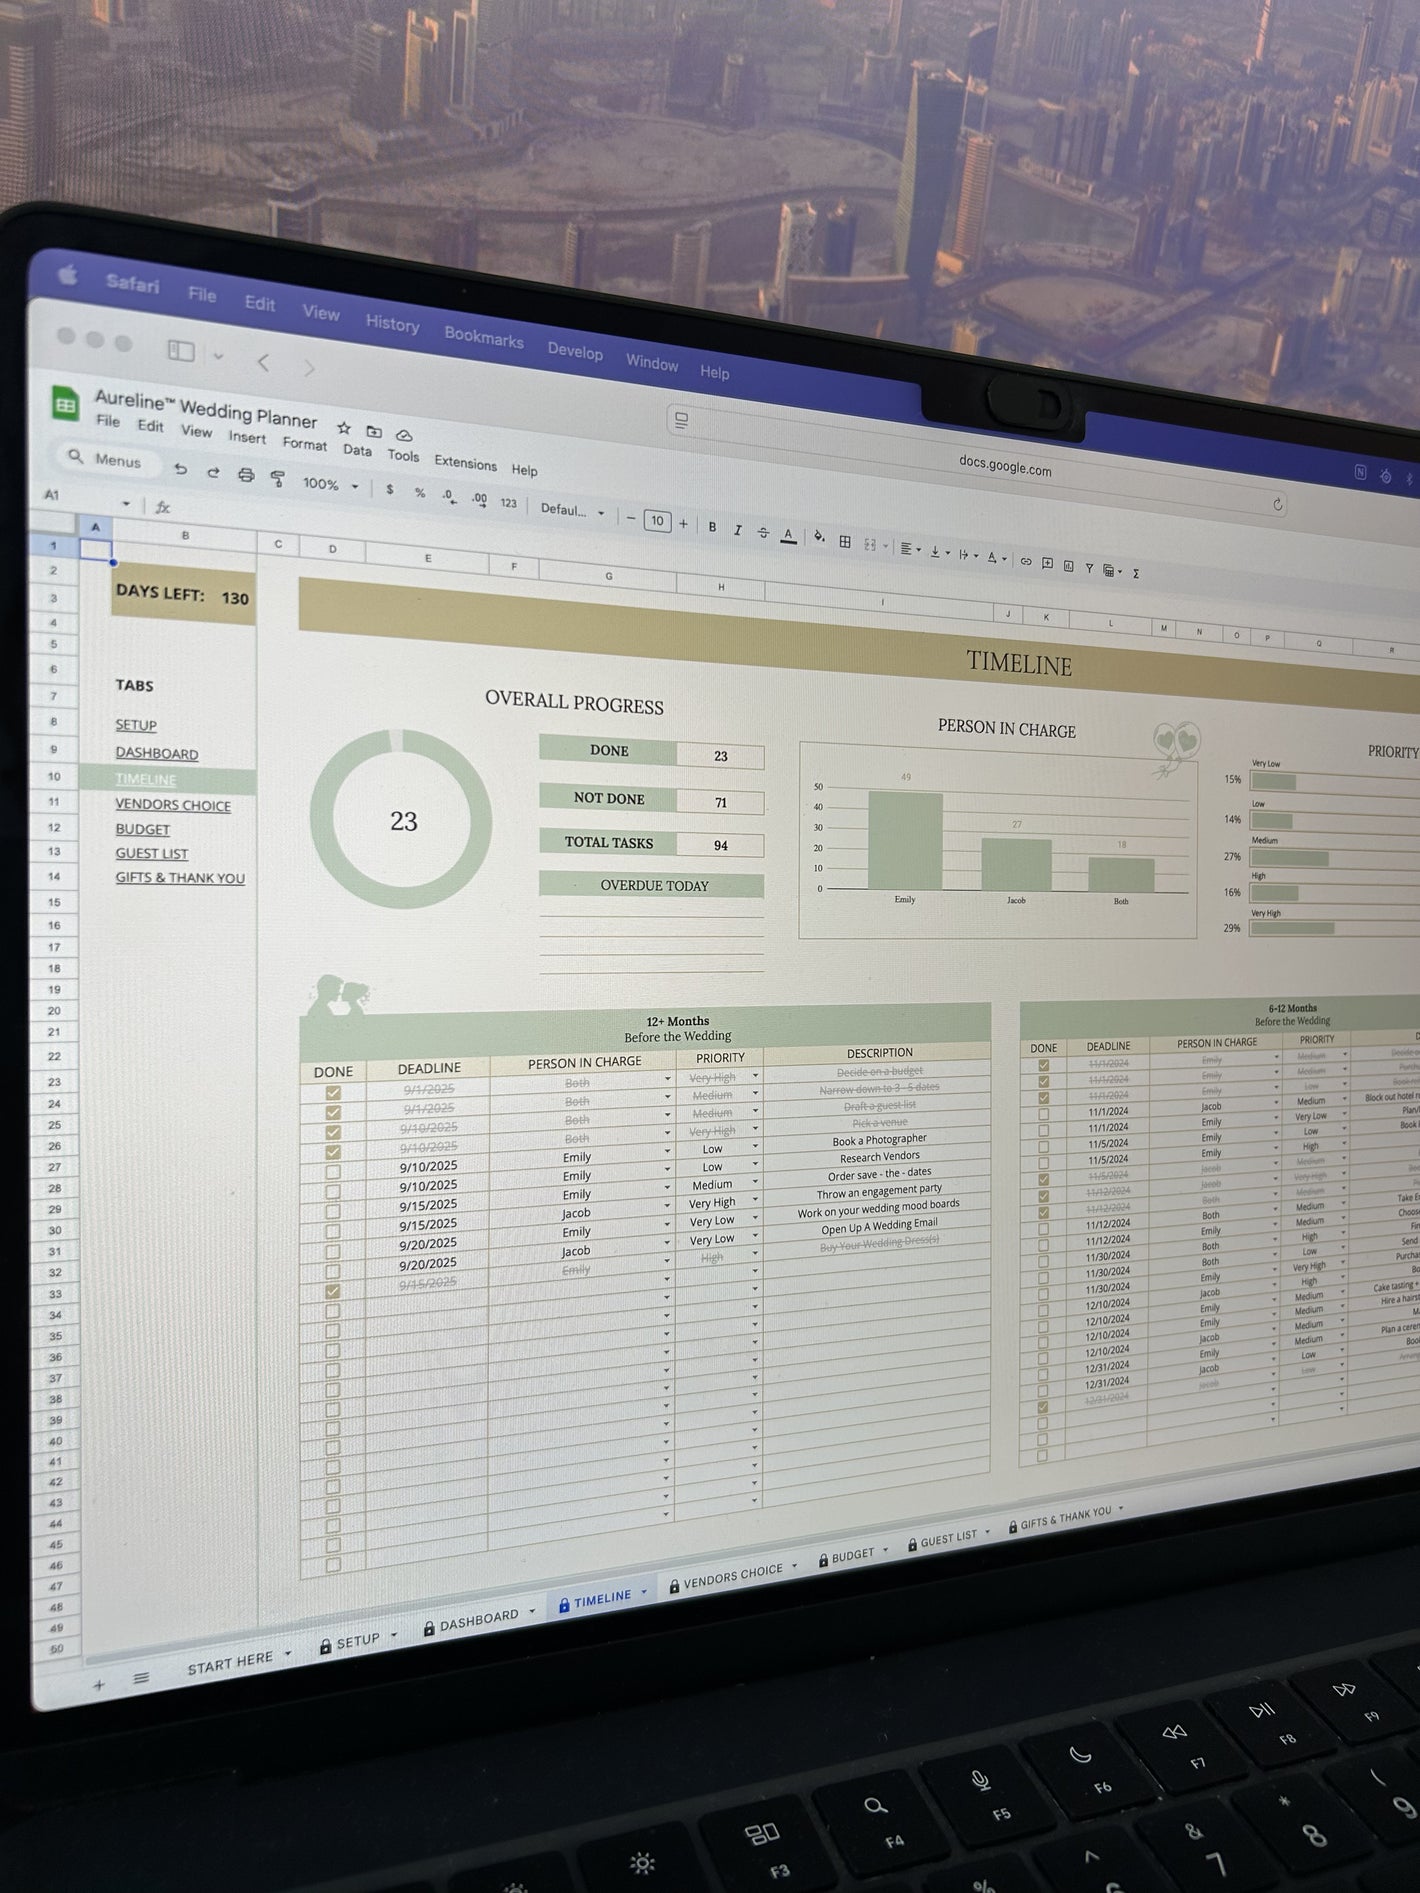This screenshot has height=1893, width=1420.
Task: Open the zoom 100% dropdown
Action: point(330,484)
